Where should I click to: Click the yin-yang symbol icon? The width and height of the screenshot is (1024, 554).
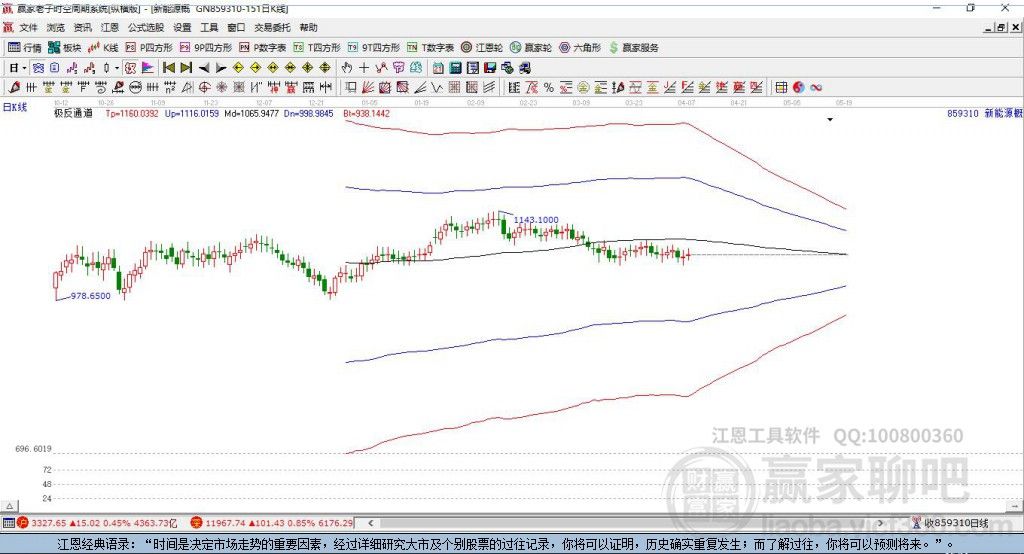click(799, 87)
